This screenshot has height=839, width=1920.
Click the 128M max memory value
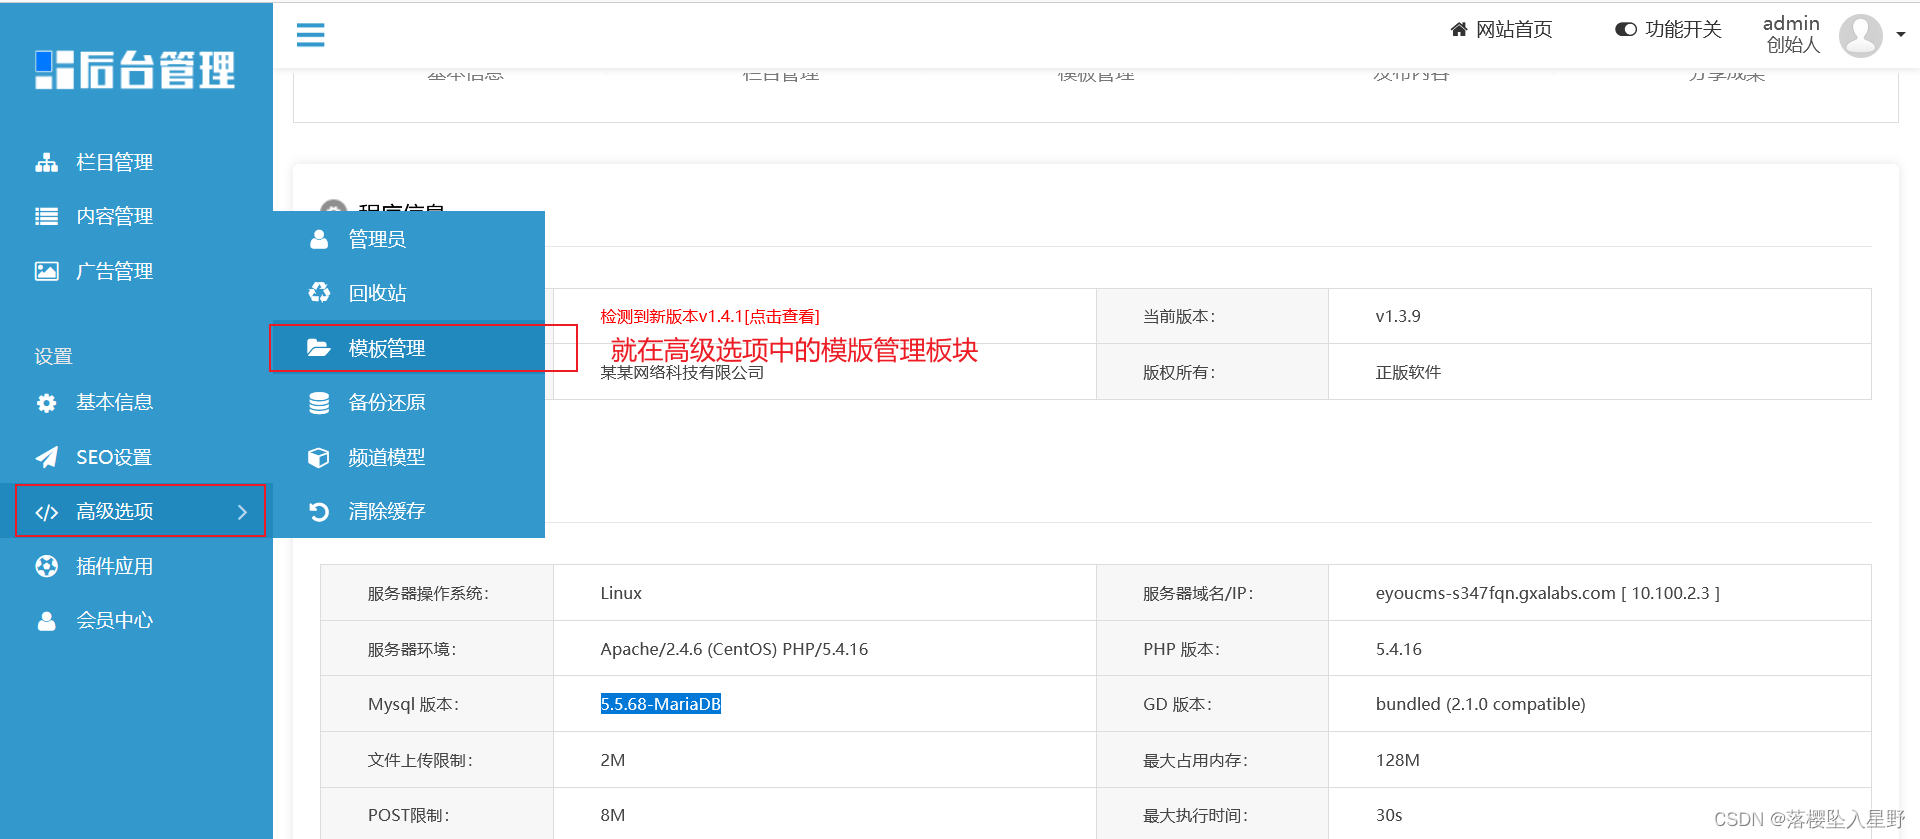pyautogui.click(x=1397, y=760)
